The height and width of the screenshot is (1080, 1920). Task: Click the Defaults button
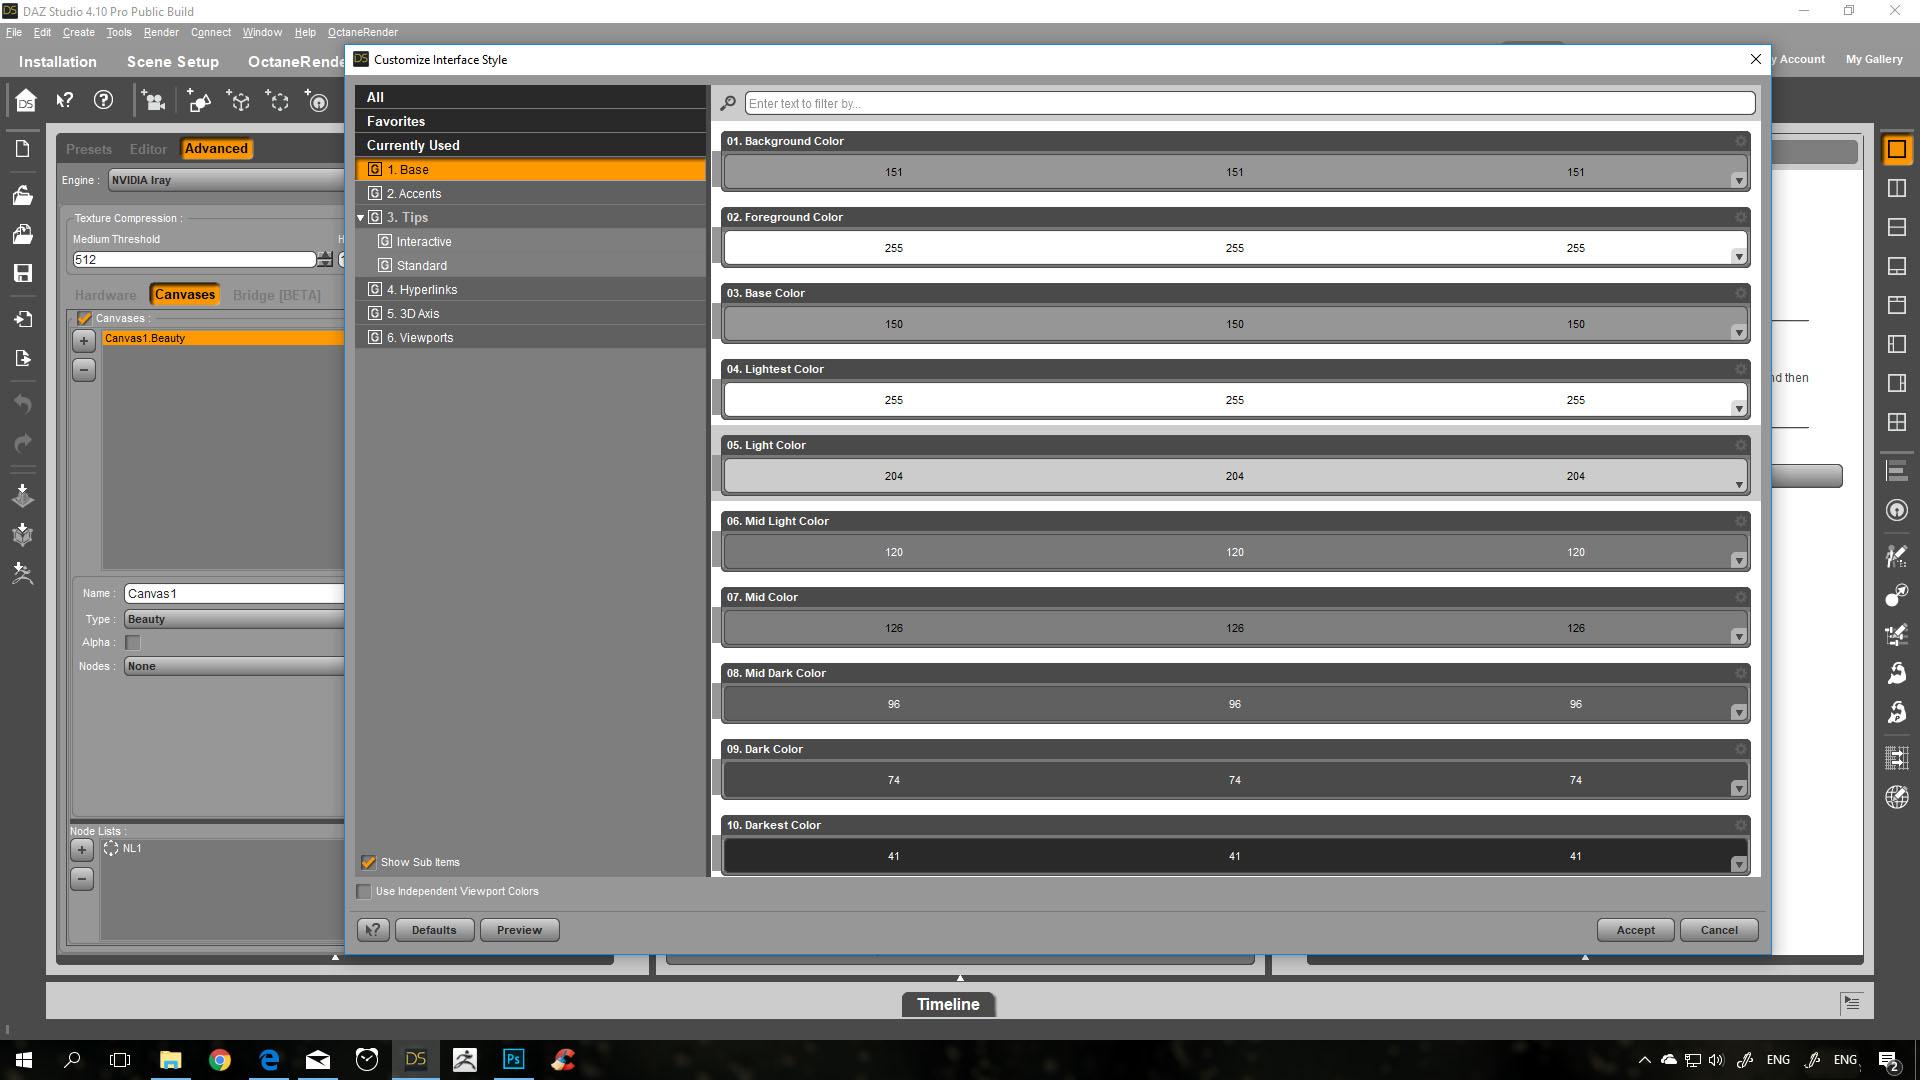click(x=434, y=930)
